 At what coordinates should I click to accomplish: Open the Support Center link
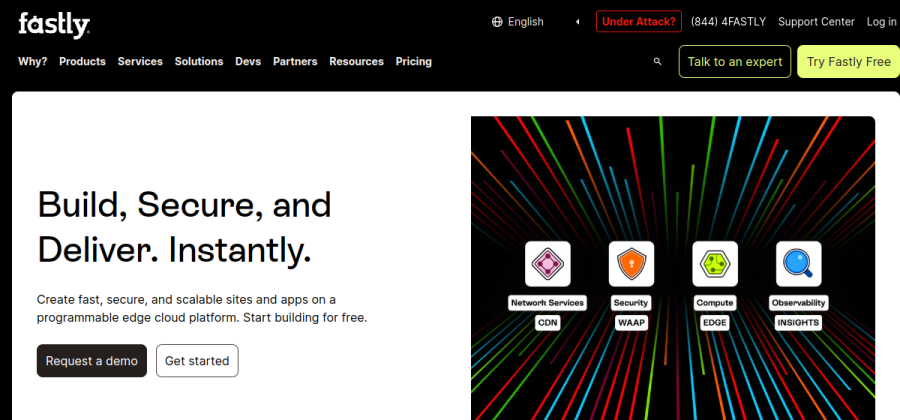click(x=816, y=22)
